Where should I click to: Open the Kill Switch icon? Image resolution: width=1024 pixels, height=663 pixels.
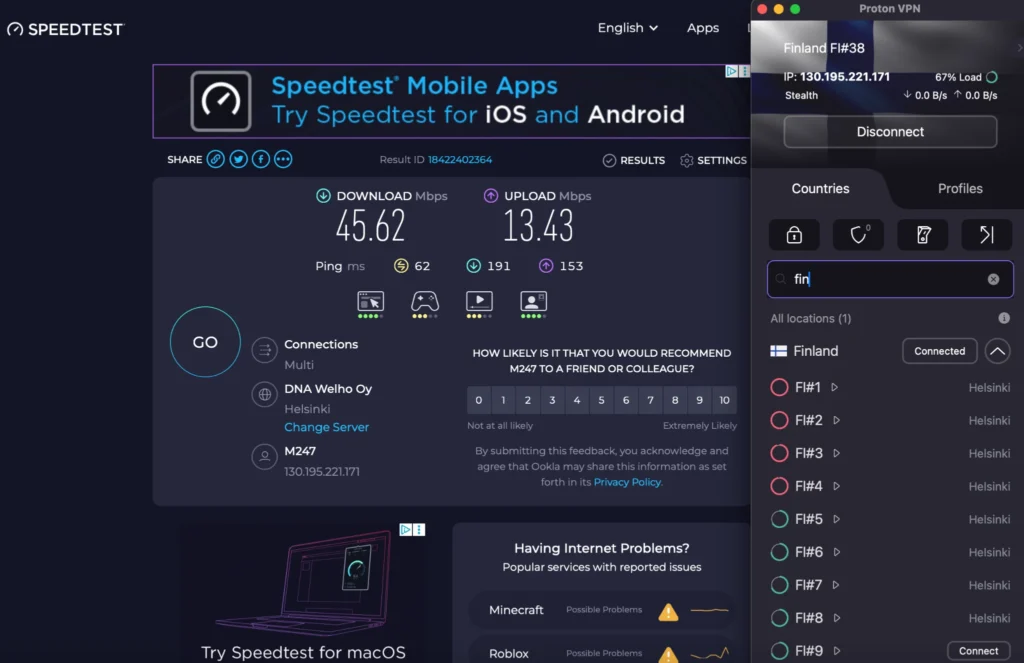coord(922,235)
